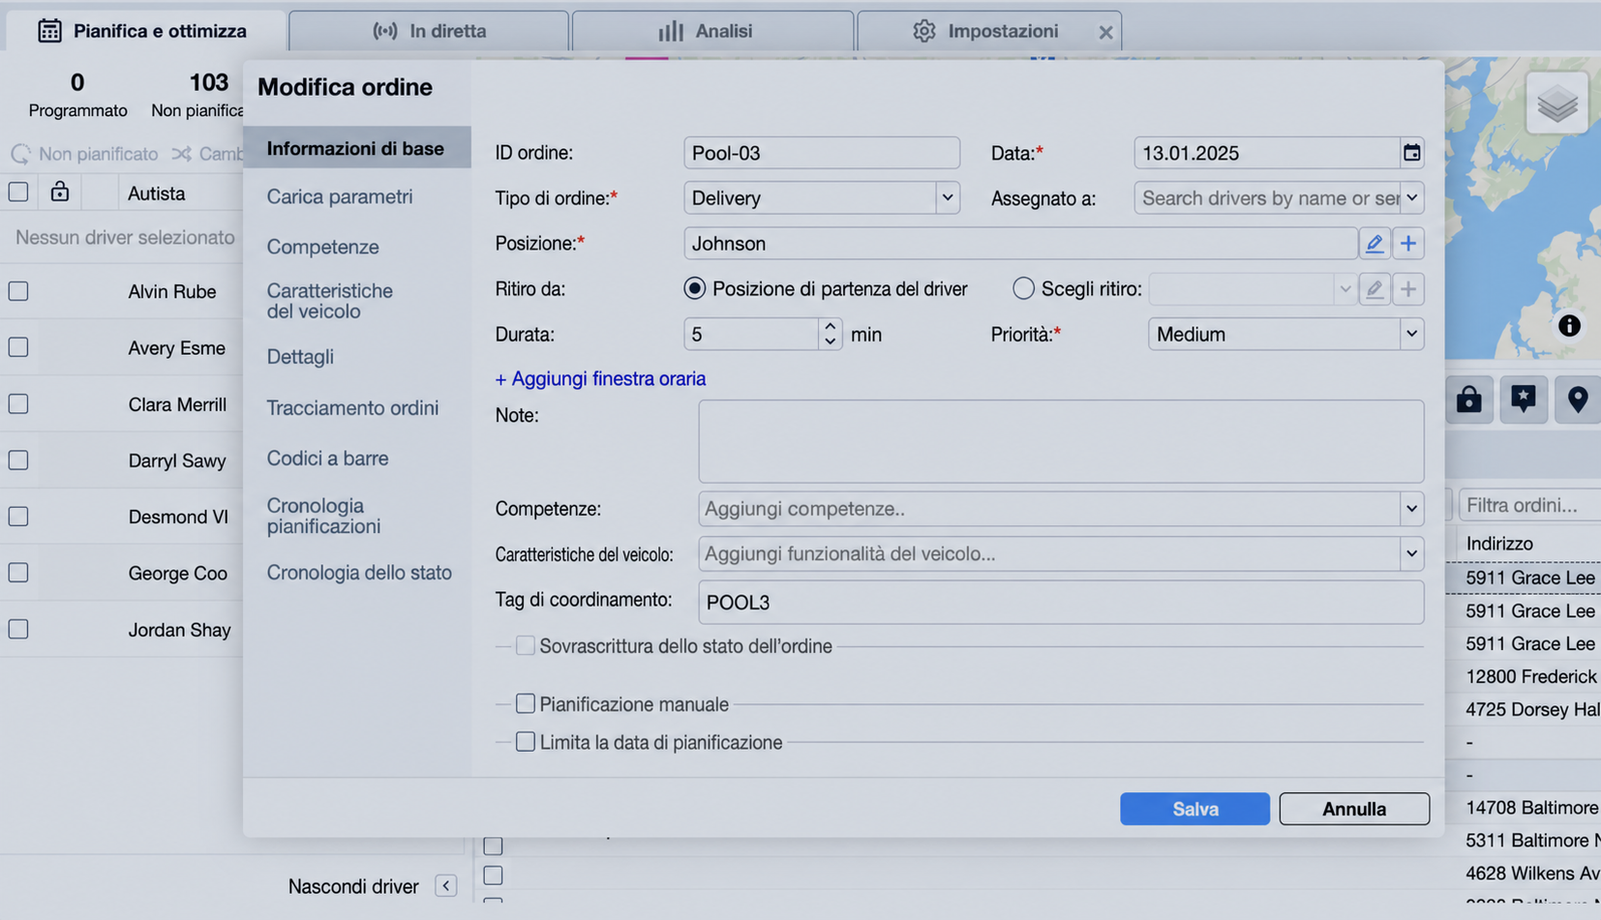Image resolution: width=1601 pixels, height=920 pixels.
Task: Click the Filtra ordini search field
Action: point(1530,505)
